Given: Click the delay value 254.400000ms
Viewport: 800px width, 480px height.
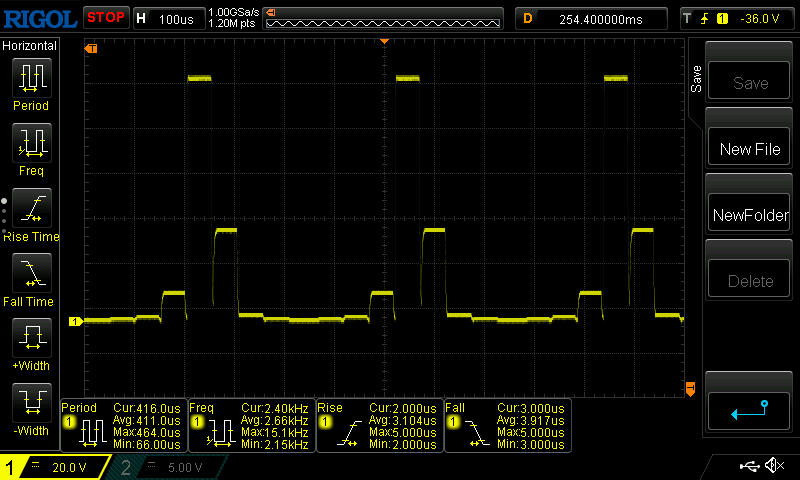Looking at the screenshot, I should coord(601,19).
